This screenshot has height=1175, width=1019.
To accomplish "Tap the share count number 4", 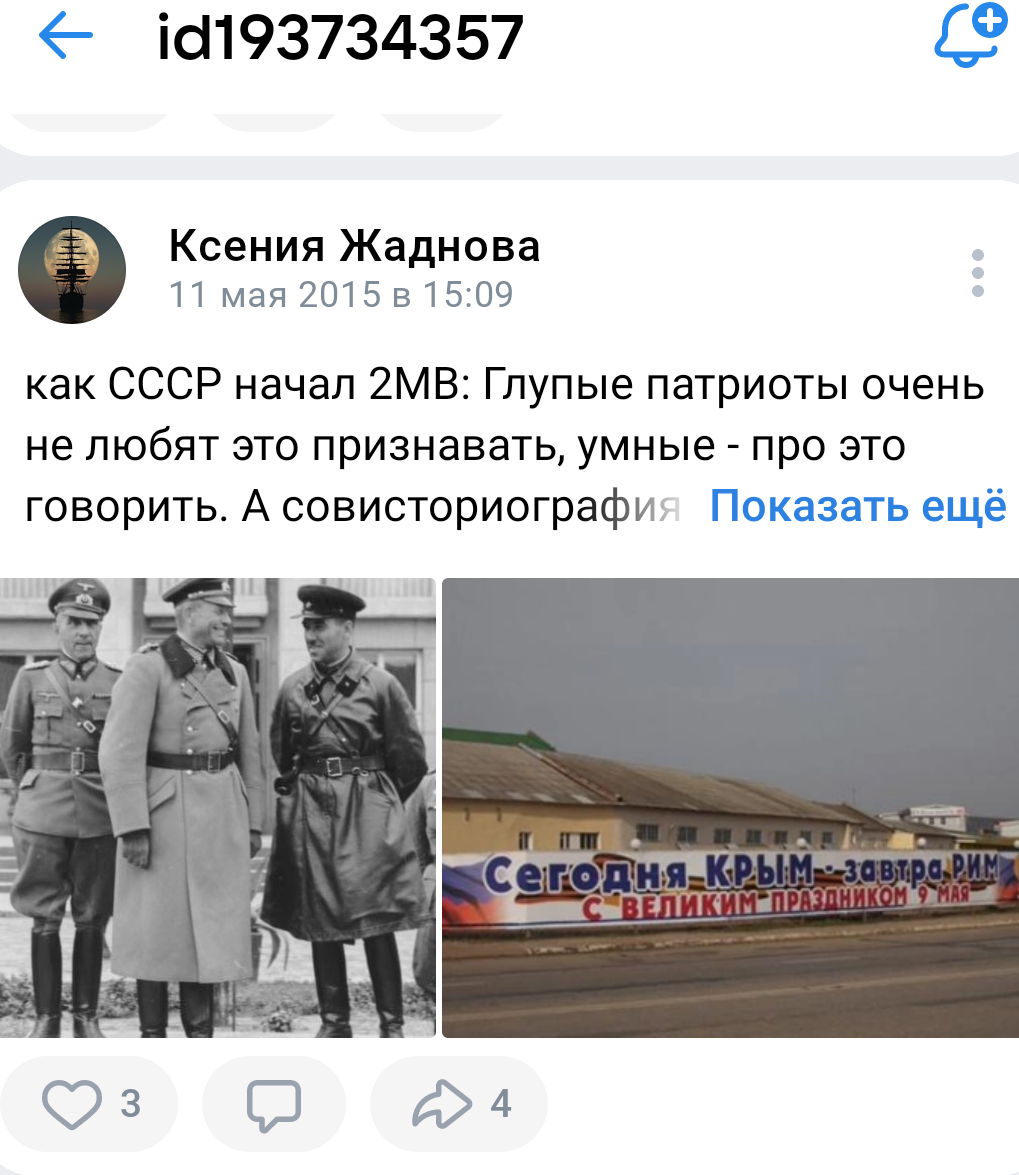I will coord(501,1104).
